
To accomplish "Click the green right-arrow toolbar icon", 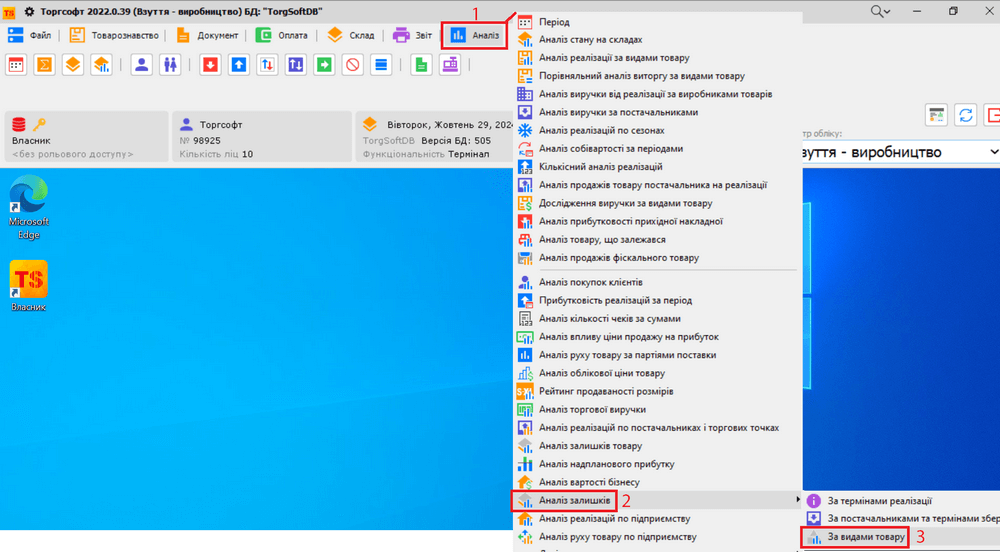I will click(324, 65).
